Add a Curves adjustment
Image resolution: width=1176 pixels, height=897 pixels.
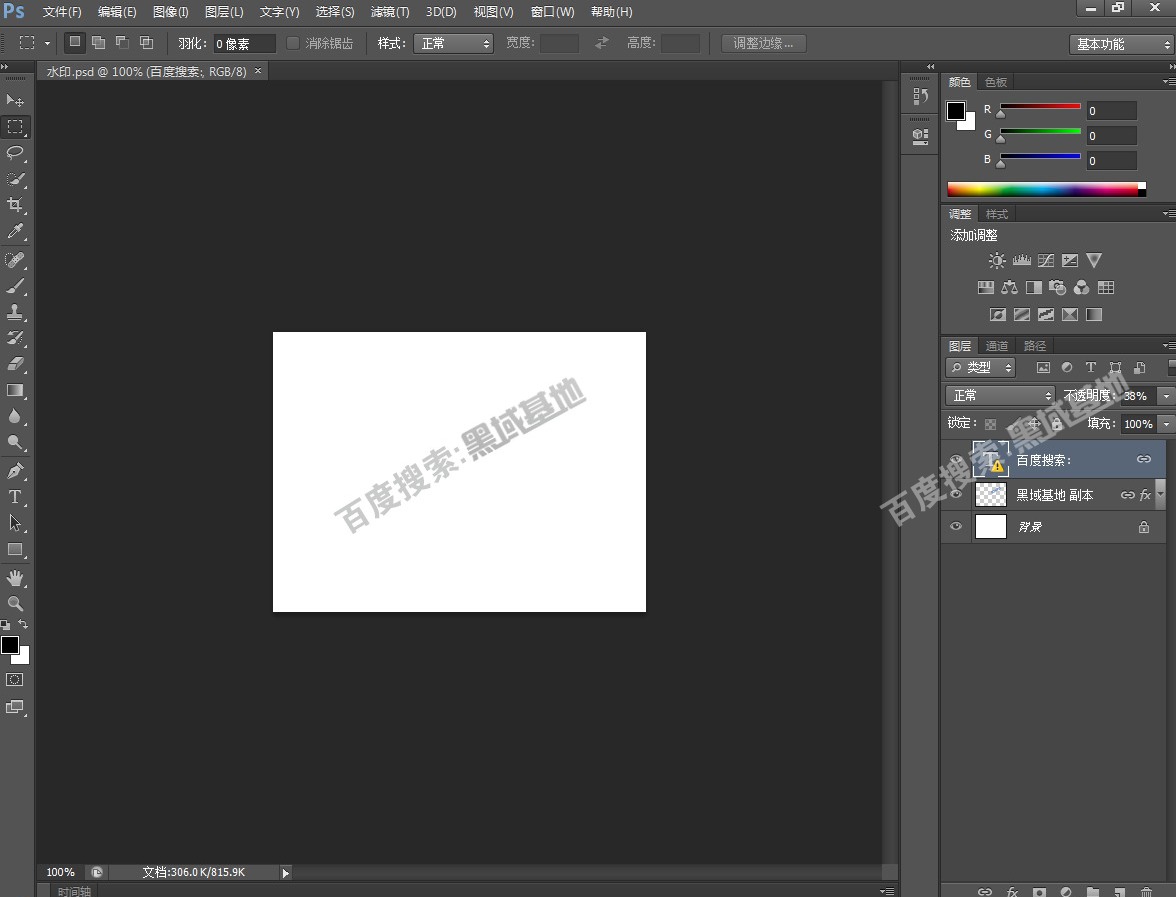[1046, 260]
